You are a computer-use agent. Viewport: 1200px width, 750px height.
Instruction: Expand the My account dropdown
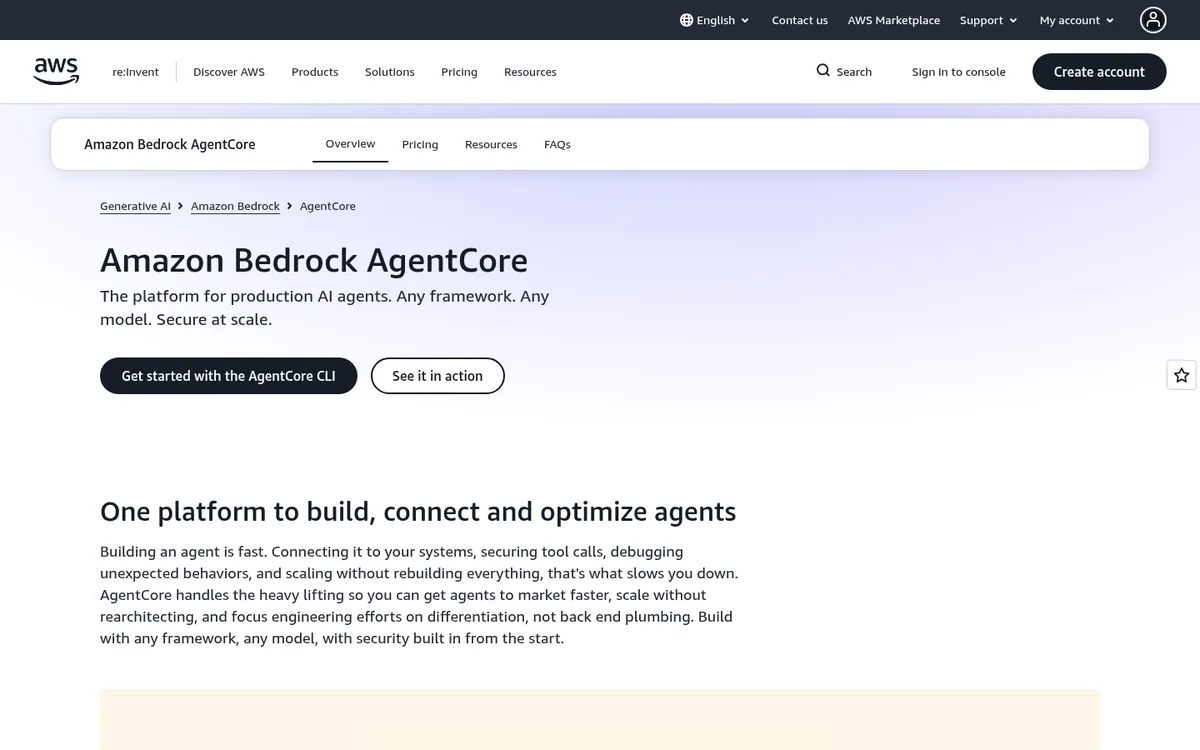(1077, 20)
